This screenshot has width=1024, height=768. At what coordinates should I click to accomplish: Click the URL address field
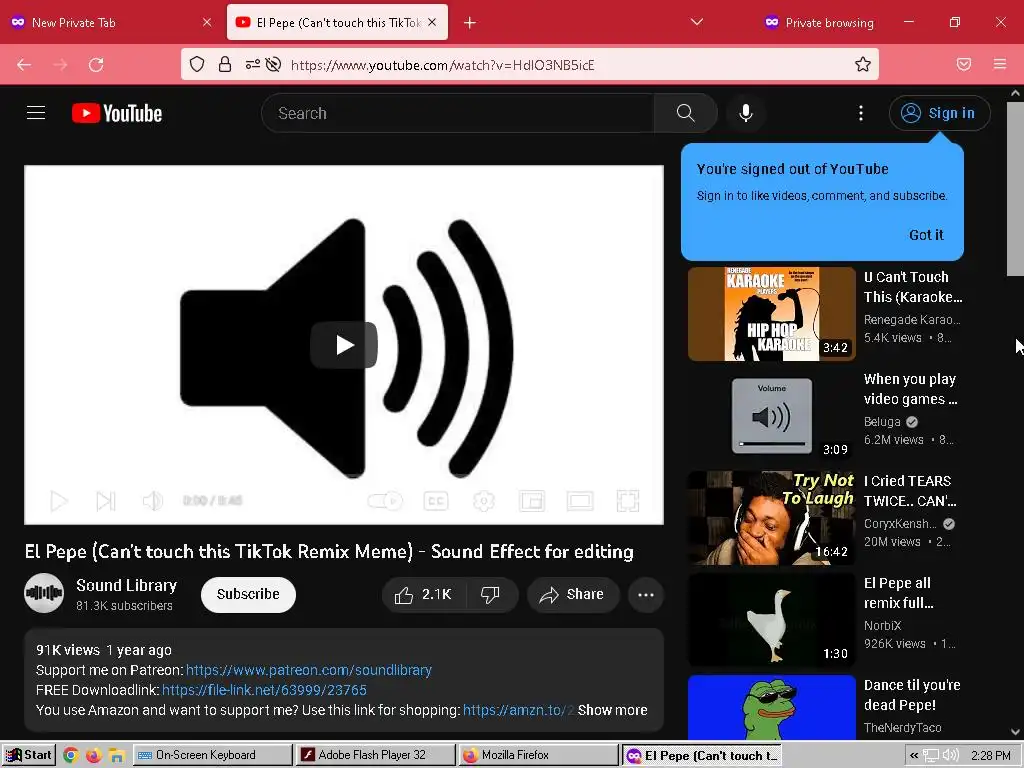568,65
